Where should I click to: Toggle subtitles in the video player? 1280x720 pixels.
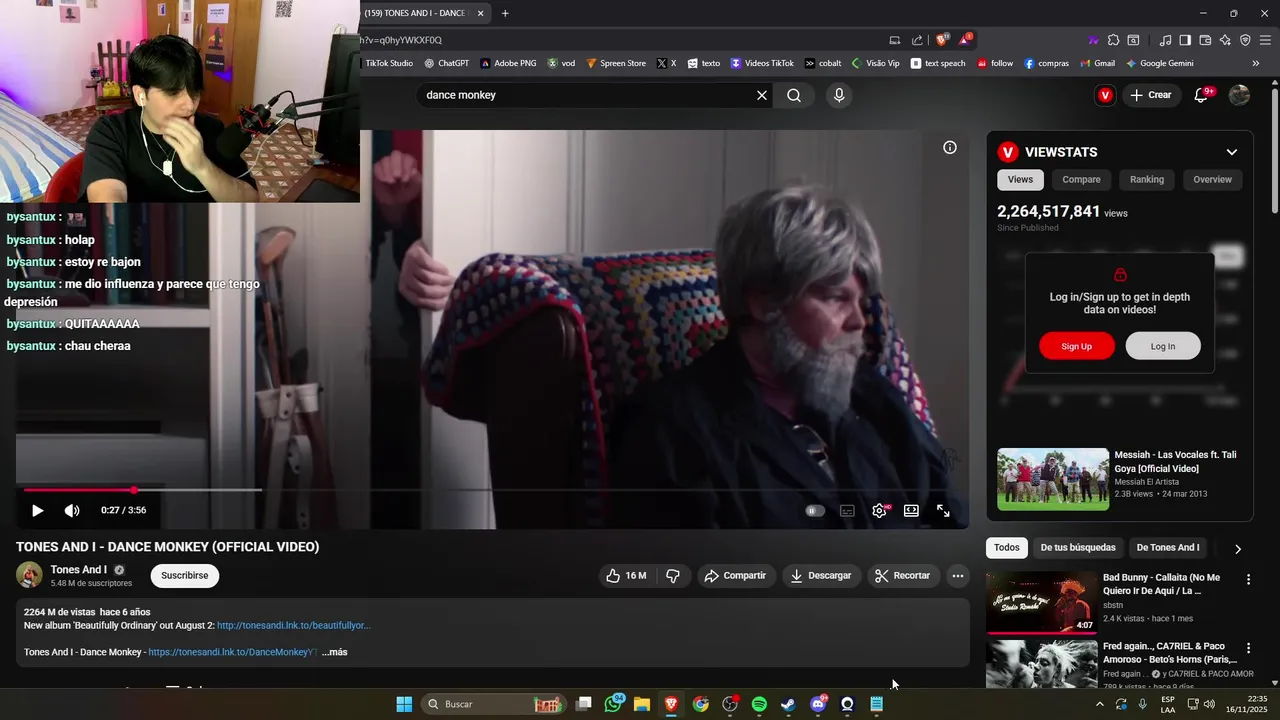[x=847, y=511]
